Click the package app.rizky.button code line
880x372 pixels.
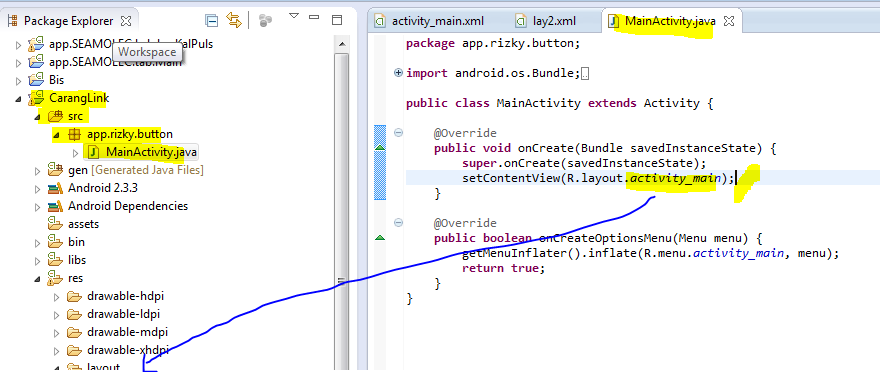tap(492, 43)
